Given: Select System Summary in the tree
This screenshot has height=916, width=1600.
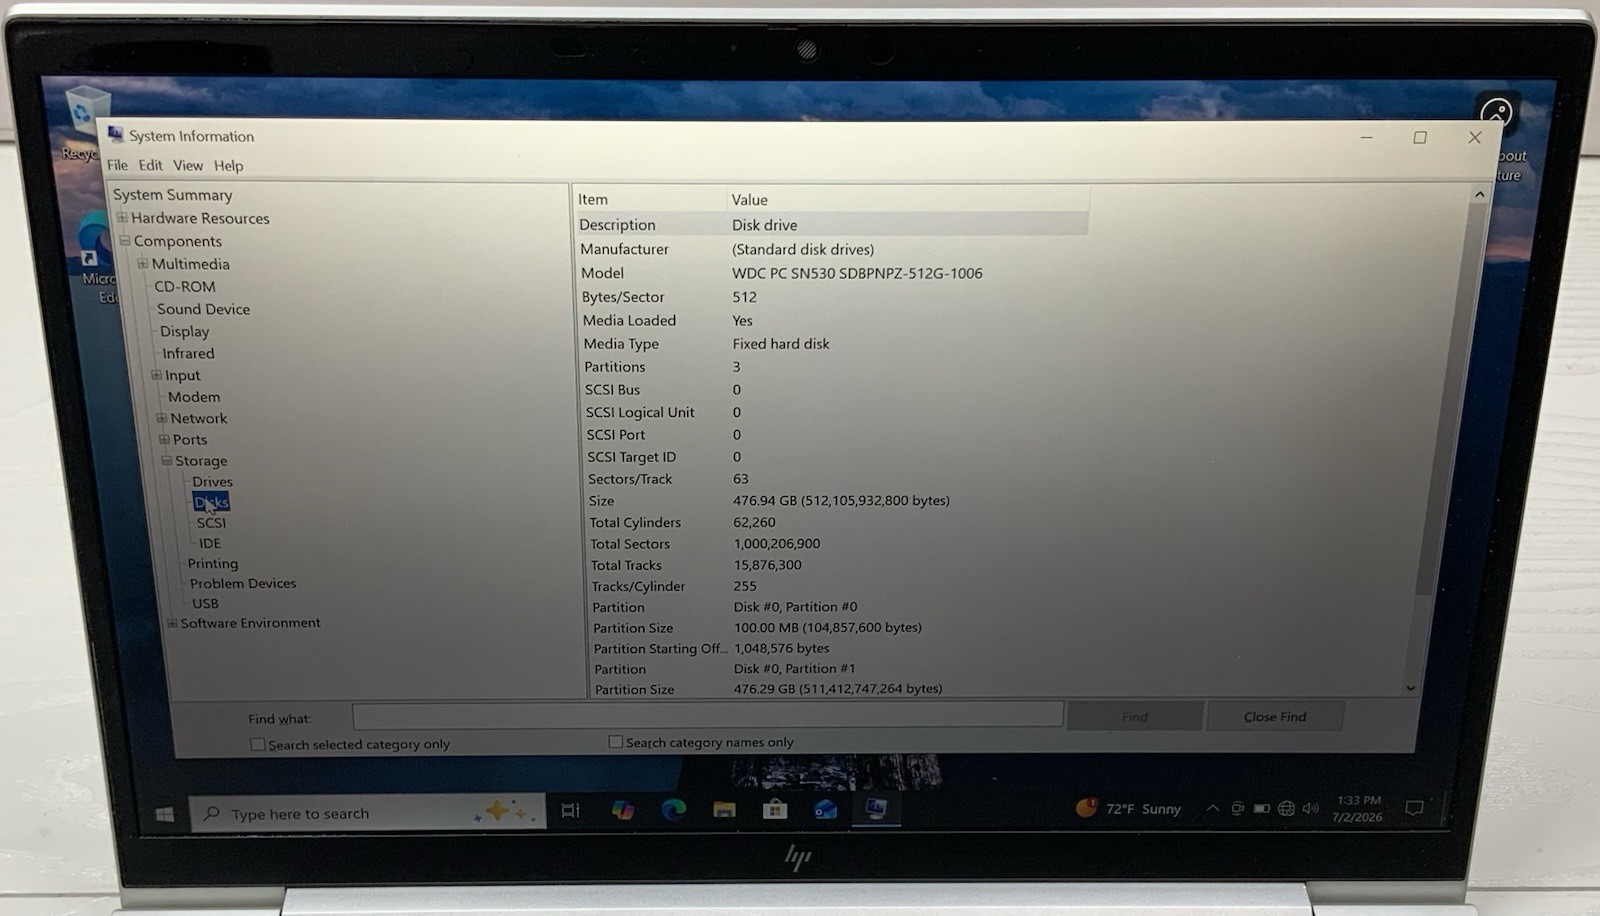Looking at the screenshot, I should pyautogui.click(x=172, y=195).
